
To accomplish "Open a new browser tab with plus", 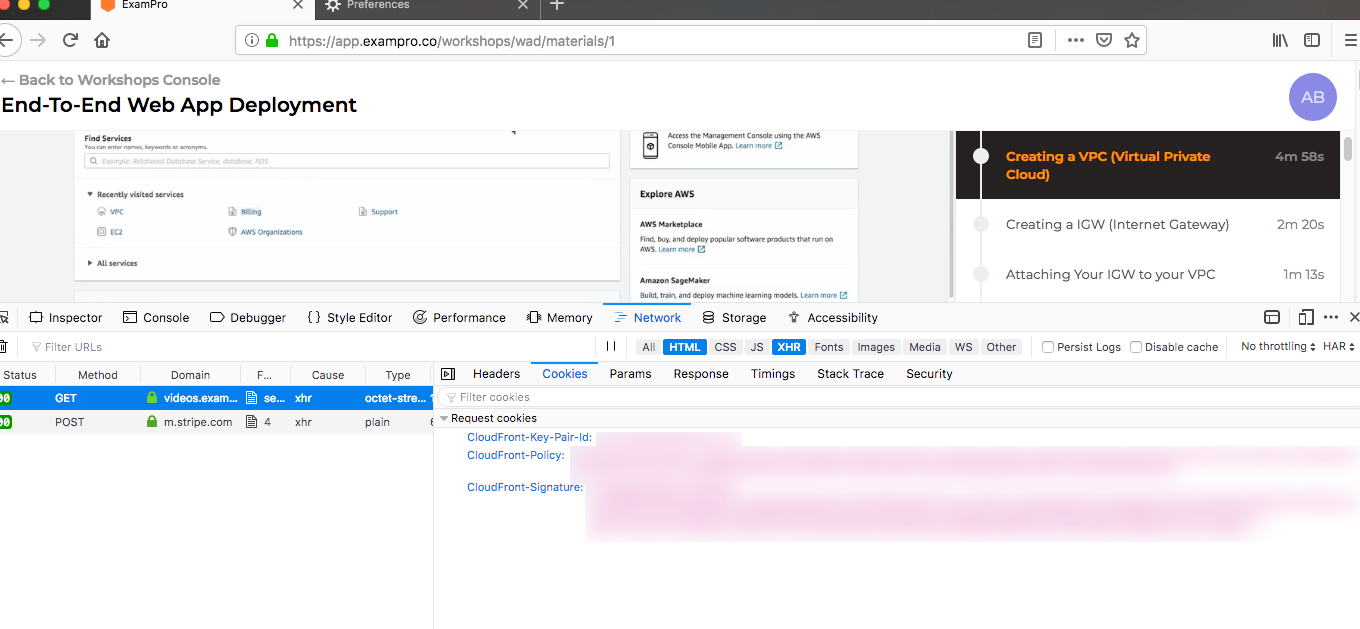I will coord(557,5).
